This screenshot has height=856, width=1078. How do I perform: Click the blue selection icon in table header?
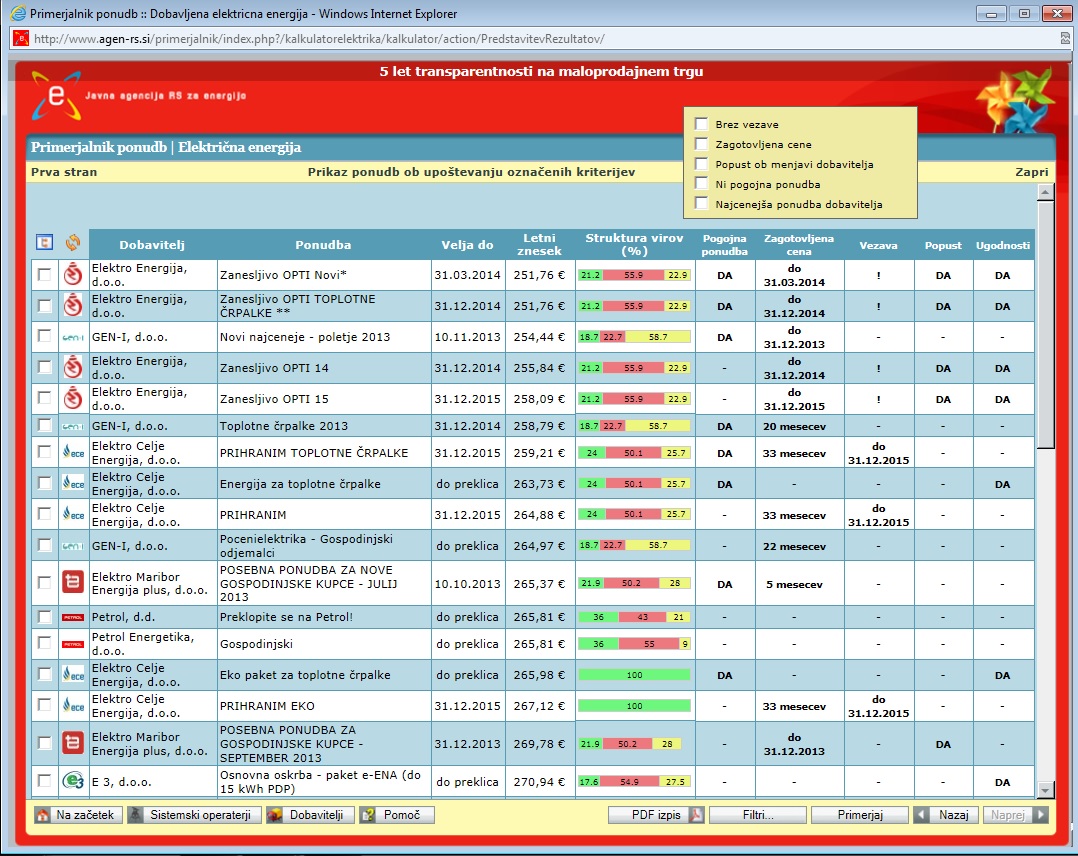[44, 243]
